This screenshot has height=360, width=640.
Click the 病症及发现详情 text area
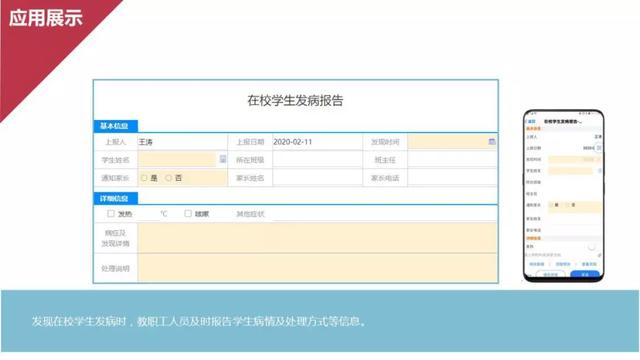tap(317, 238)
